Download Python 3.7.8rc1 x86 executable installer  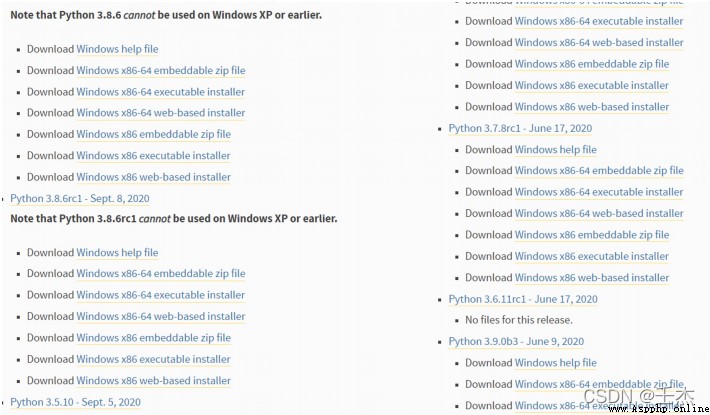(x=592, y=257)
